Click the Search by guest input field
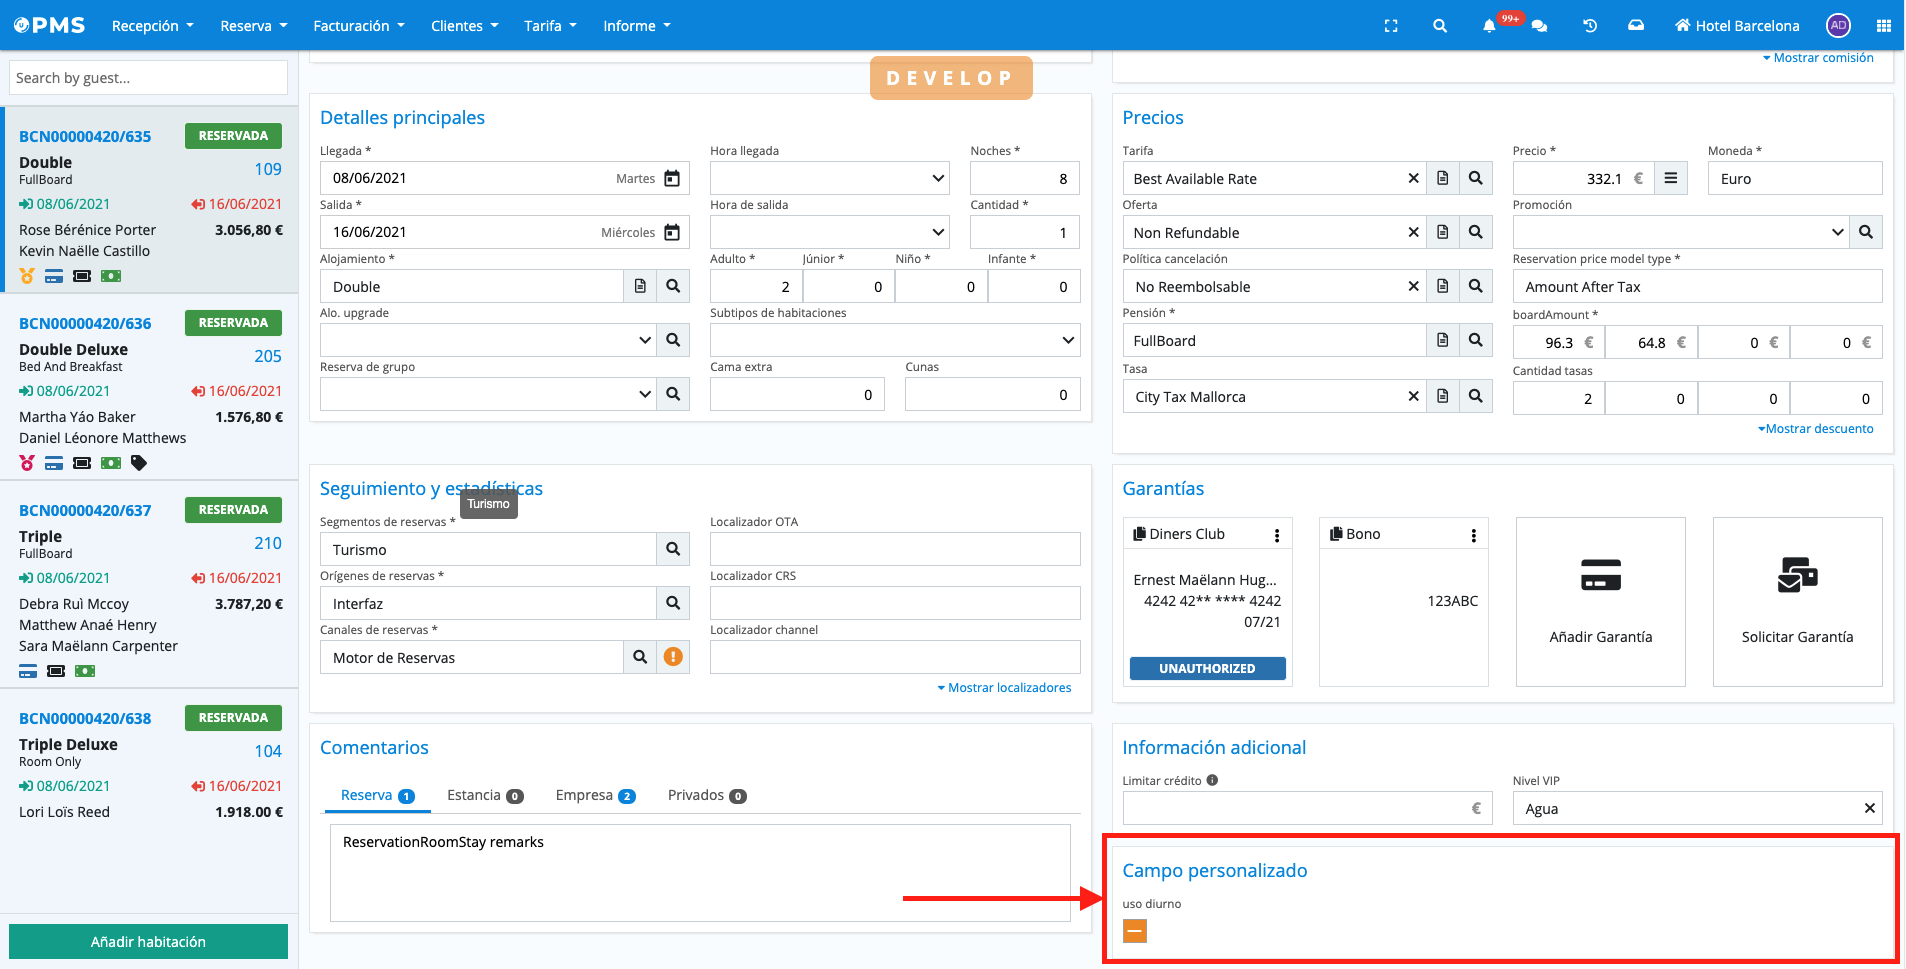Screen dimensions: 1906x969 point(148,78)
